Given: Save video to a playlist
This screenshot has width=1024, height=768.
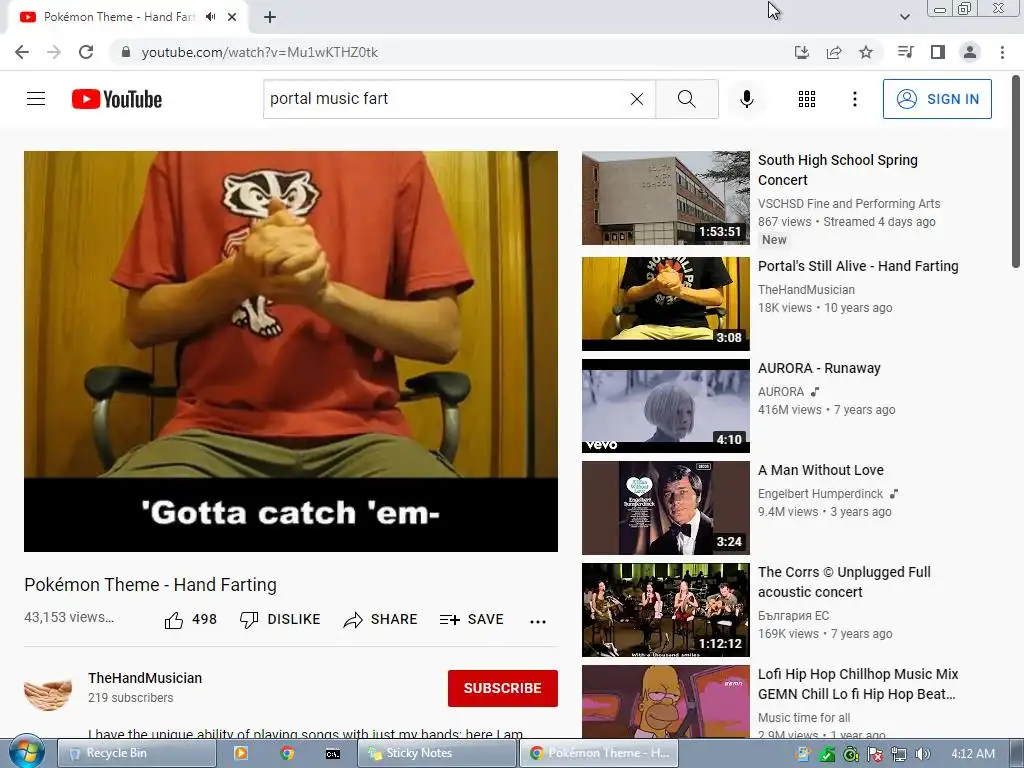Looking at the screenshot, I should tap(472, 619).
